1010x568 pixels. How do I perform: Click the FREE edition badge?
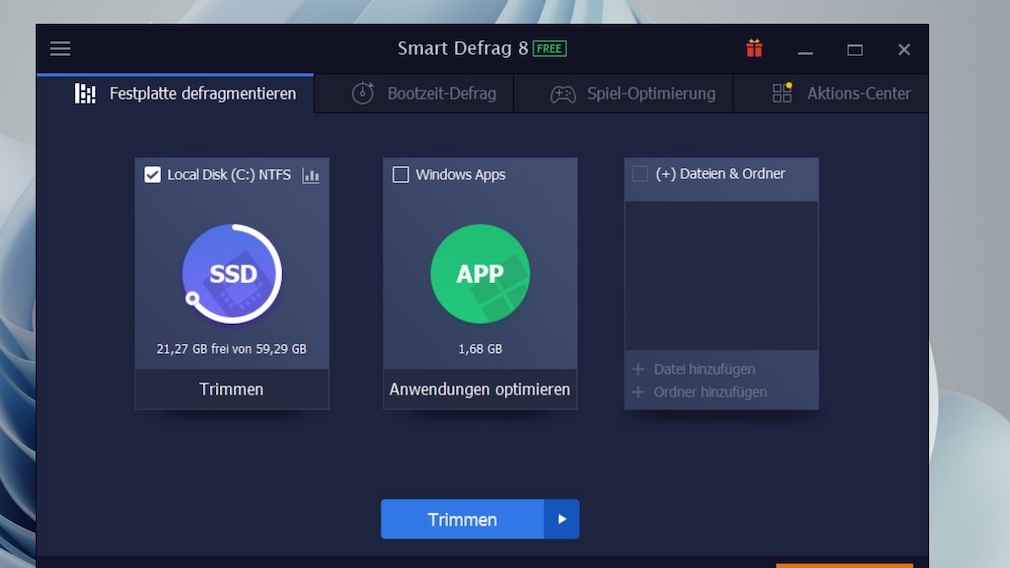coord(549,49)
